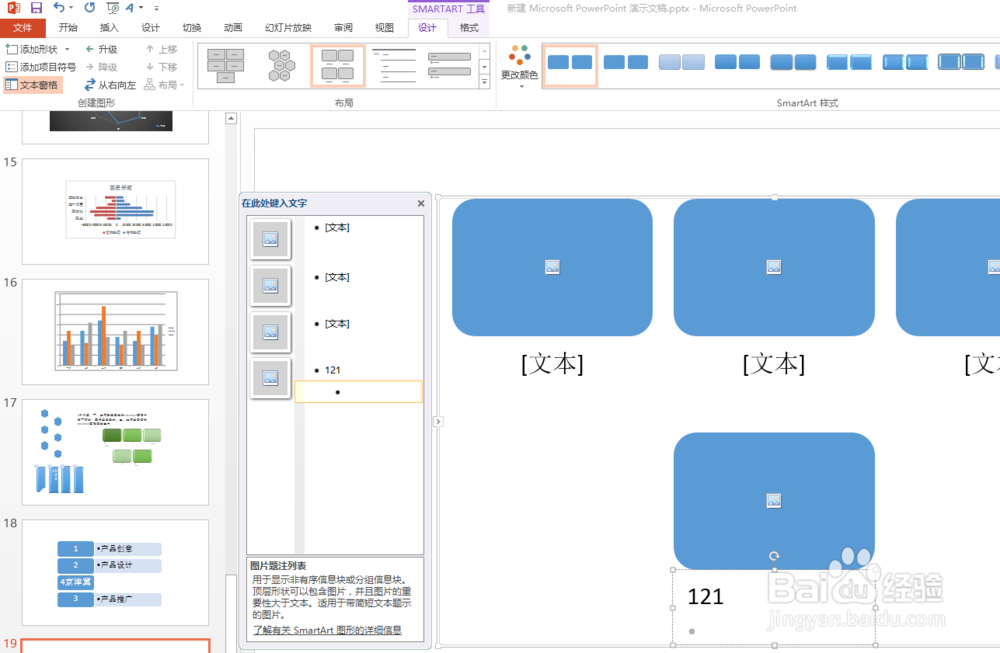The height and width of the screenshot is (653, 1000).
Task: Apply the fifth intense effect SmartArt style
Action: point(793,62)
